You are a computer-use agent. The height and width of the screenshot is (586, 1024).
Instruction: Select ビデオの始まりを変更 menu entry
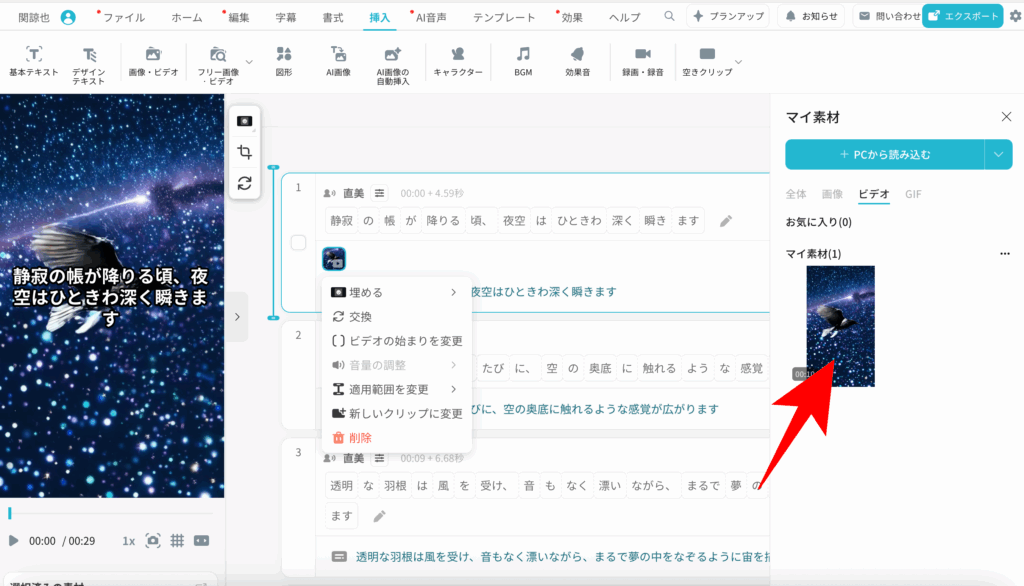tap(396, 341)
